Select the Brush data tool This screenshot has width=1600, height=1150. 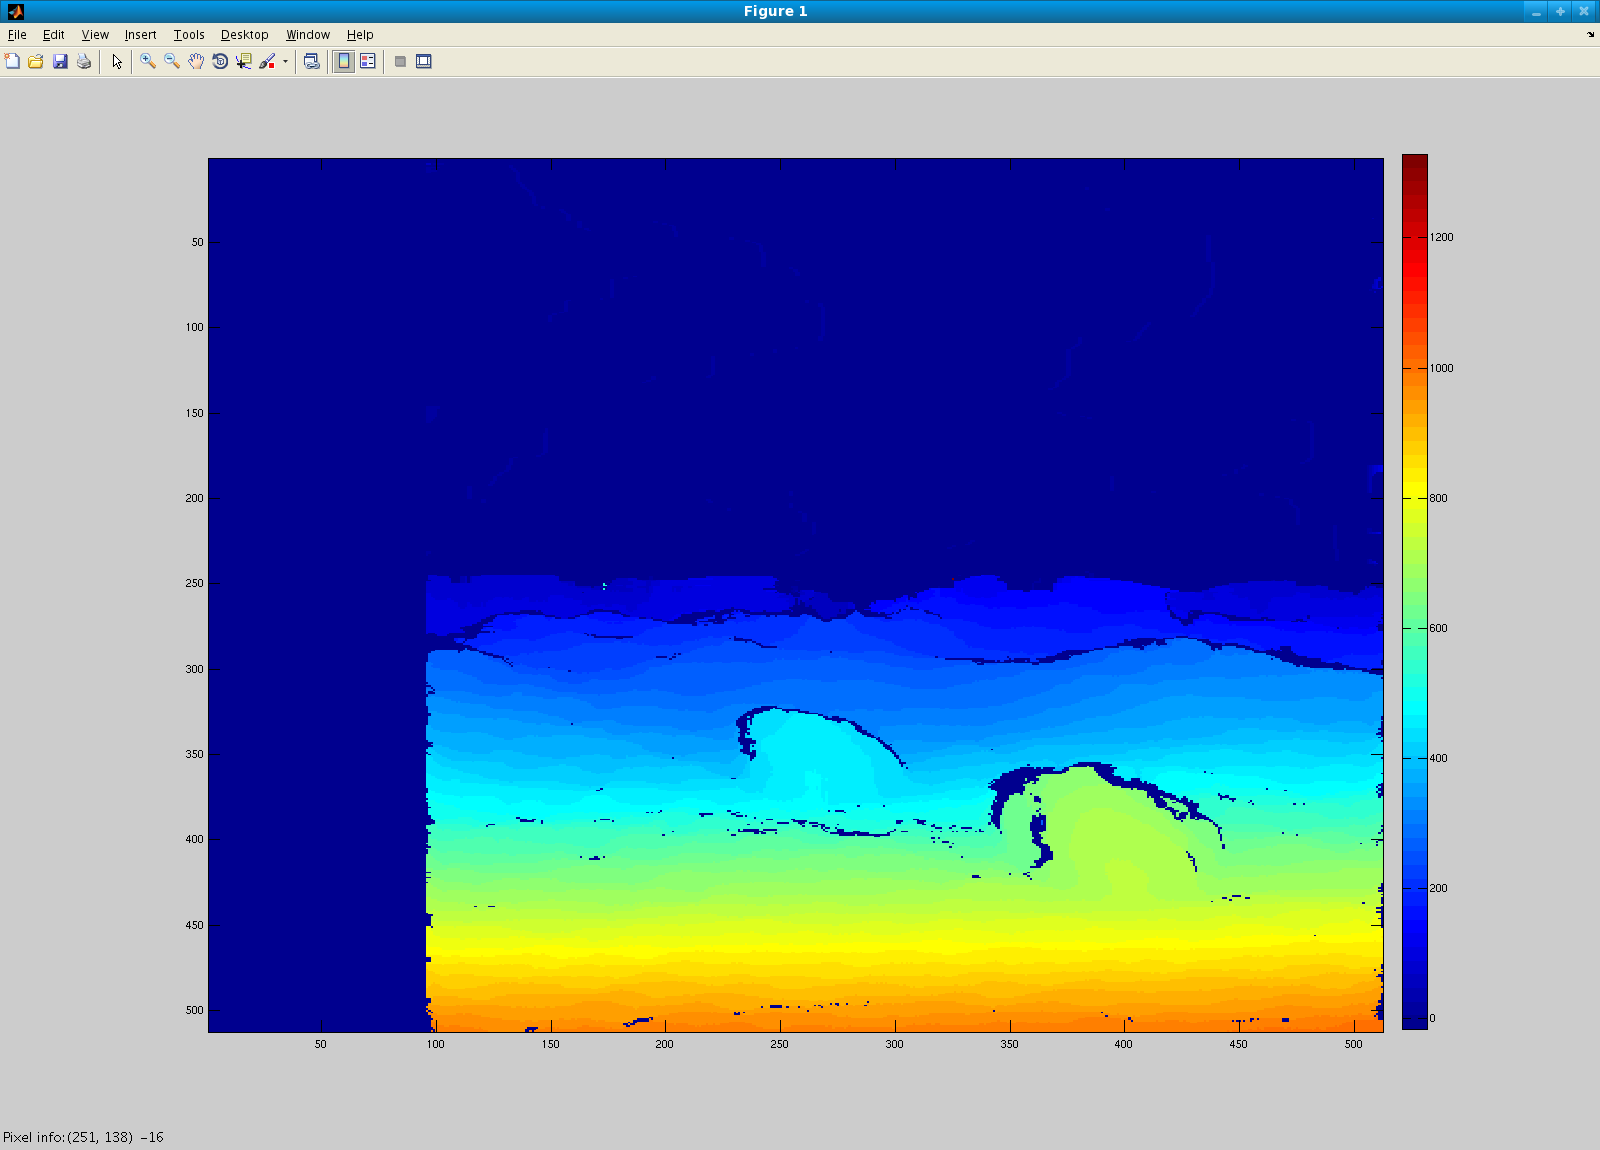pyautogui.click(x=267, y=61)
